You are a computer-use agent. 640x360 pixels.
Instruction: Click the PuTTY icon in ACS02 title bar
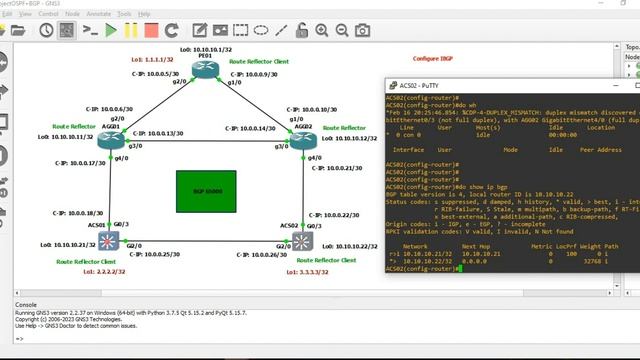[393, 85]
